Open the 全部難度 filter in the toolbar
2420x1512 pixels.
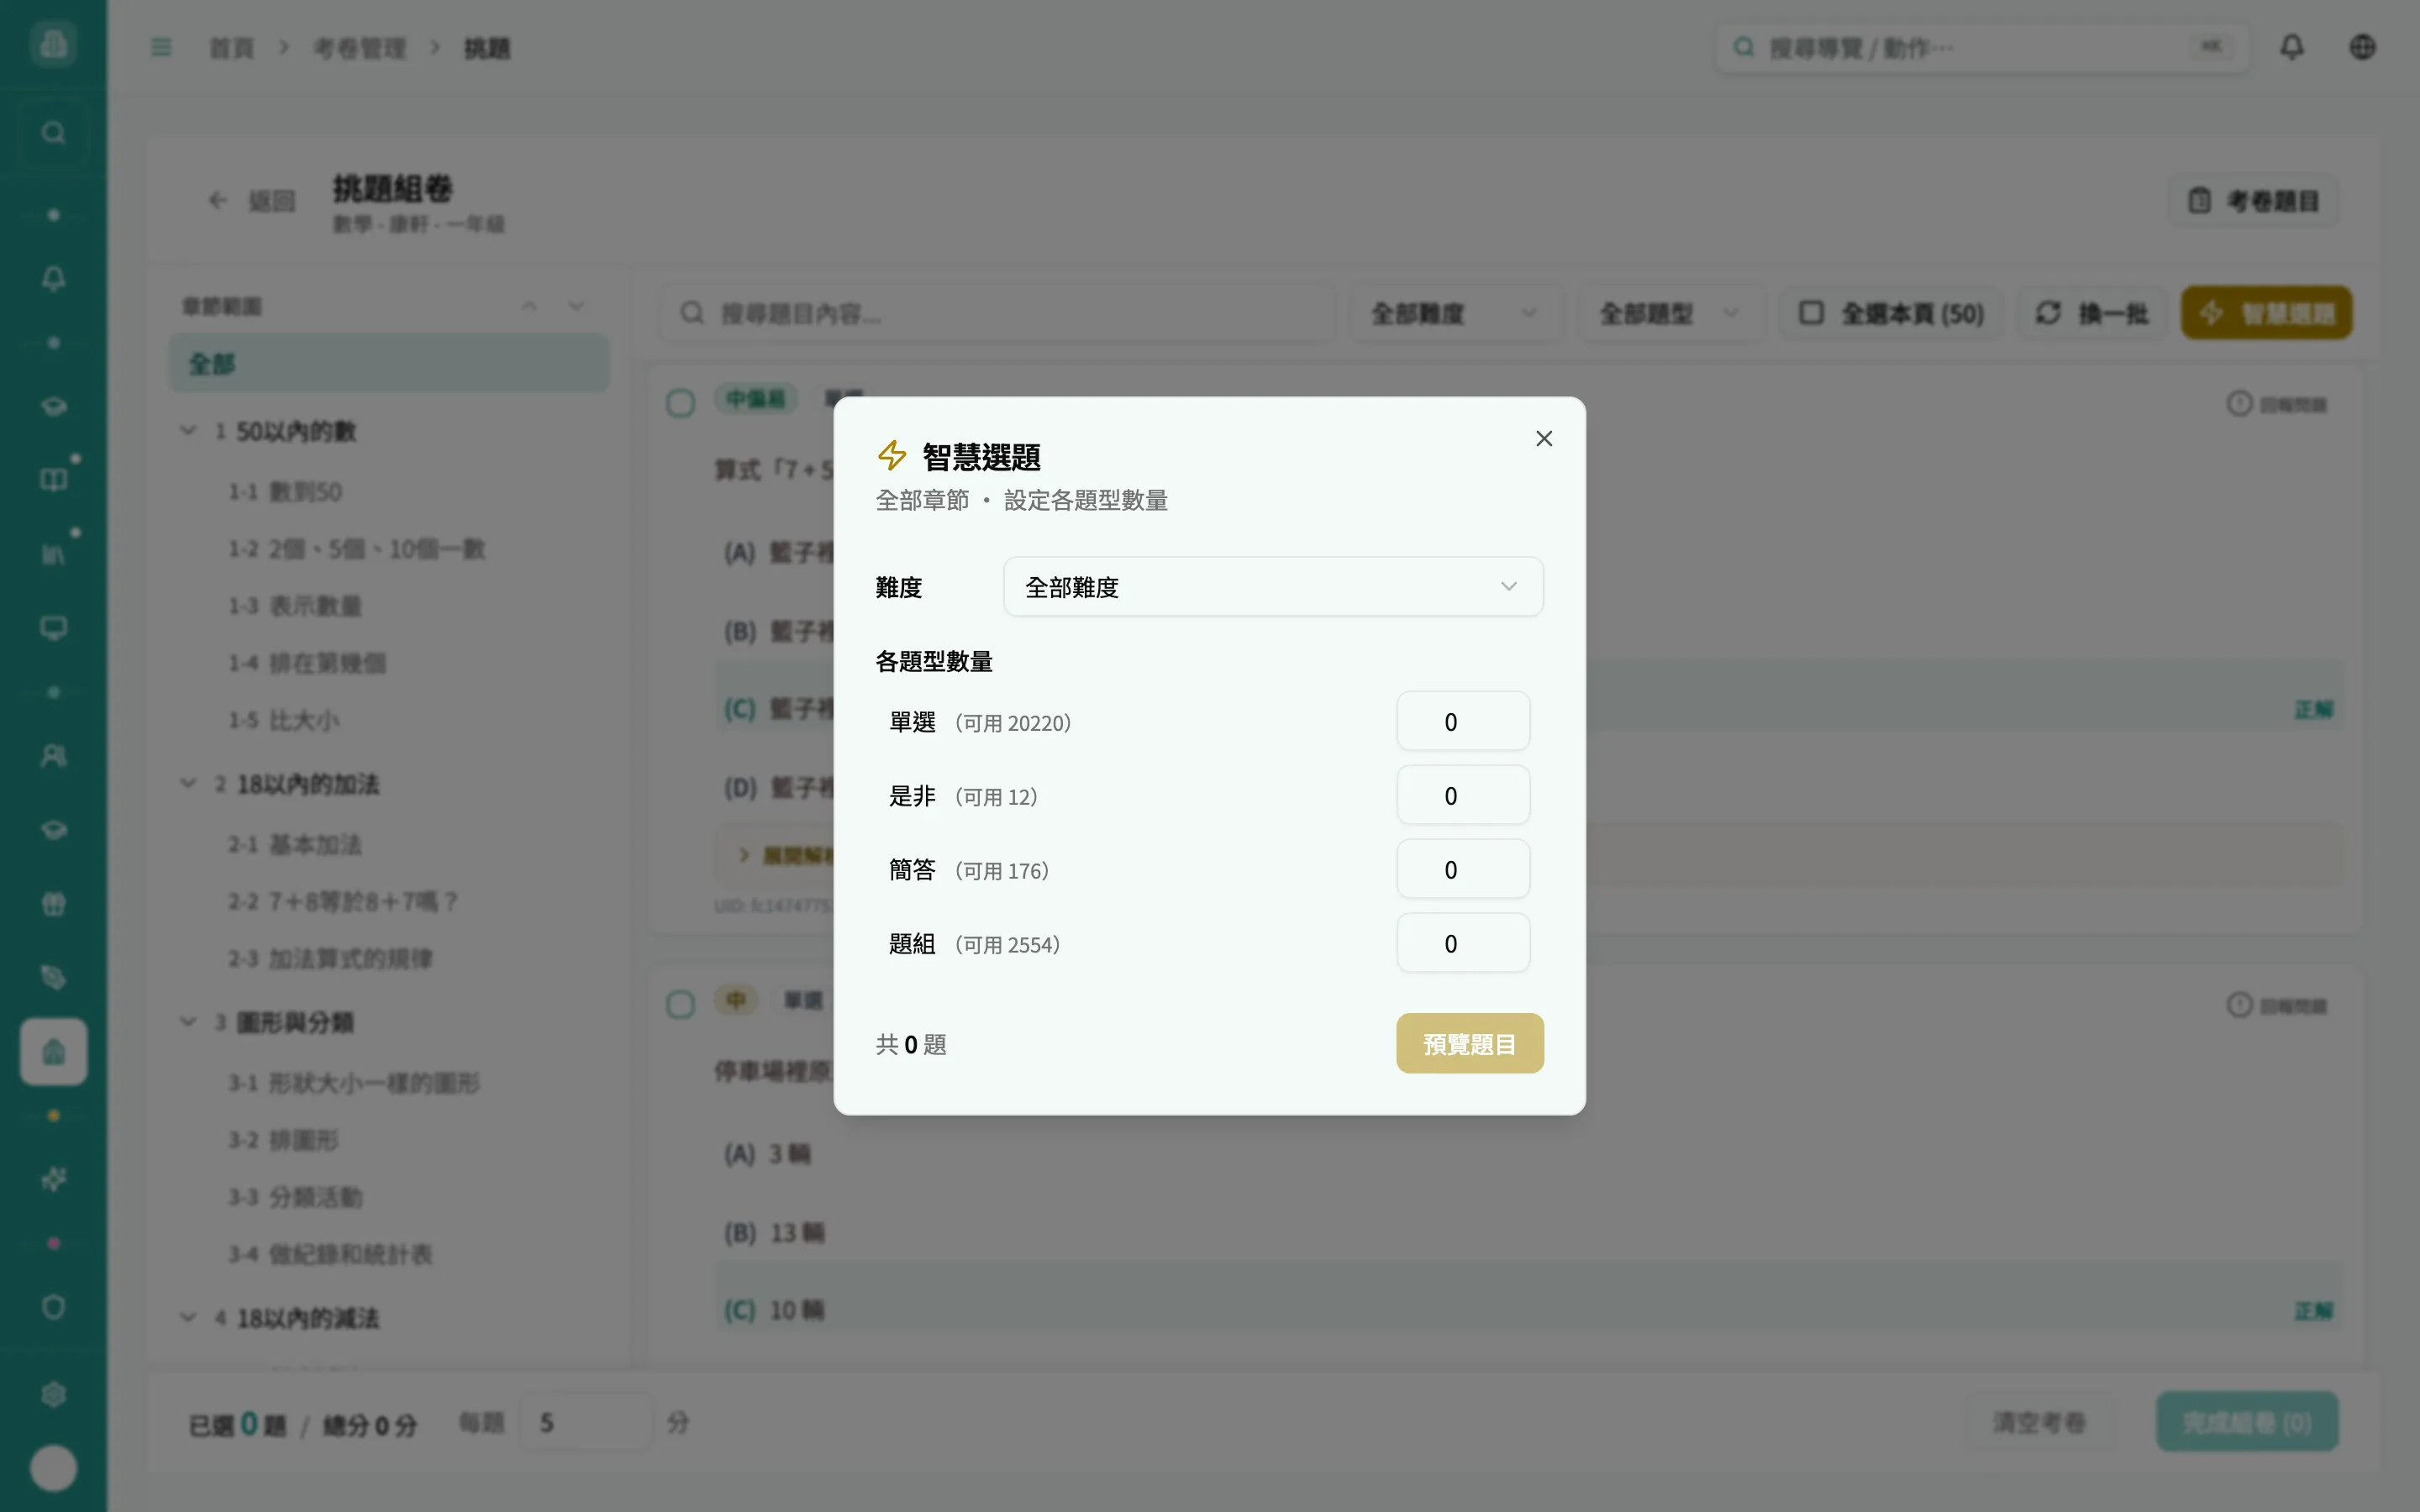tap(1455, 313)
